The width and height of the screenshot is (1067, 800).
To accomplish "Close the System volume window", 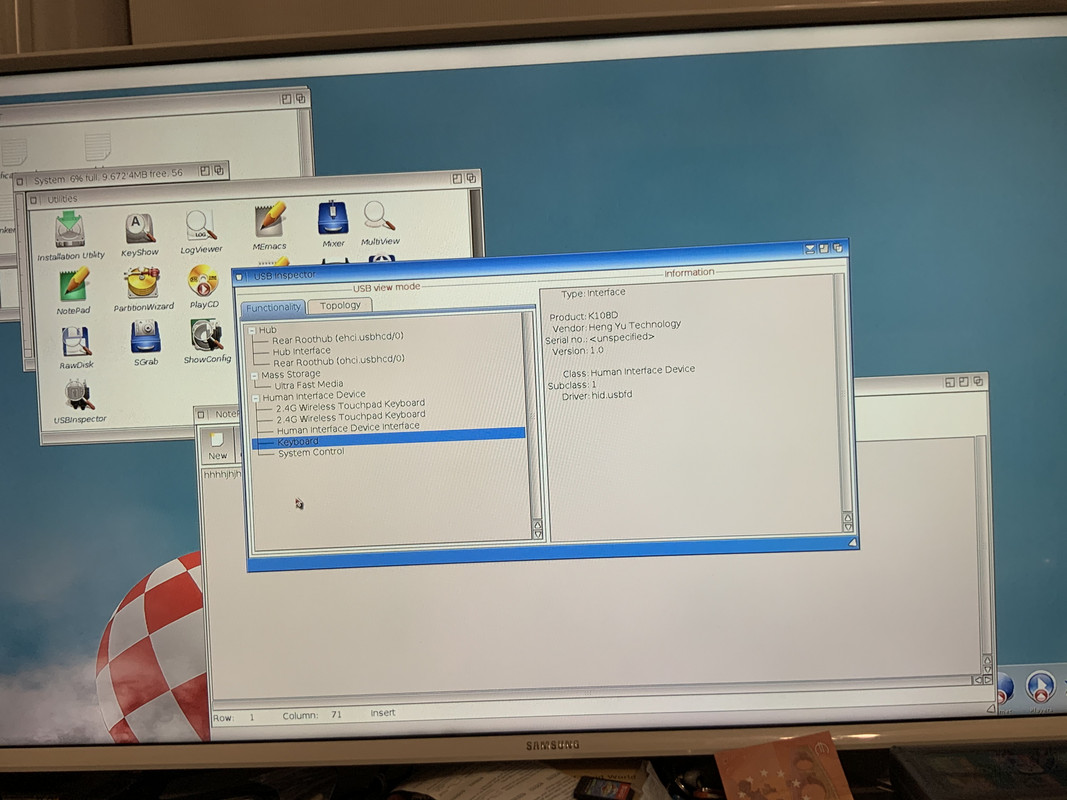I will [x=20, y=182].
